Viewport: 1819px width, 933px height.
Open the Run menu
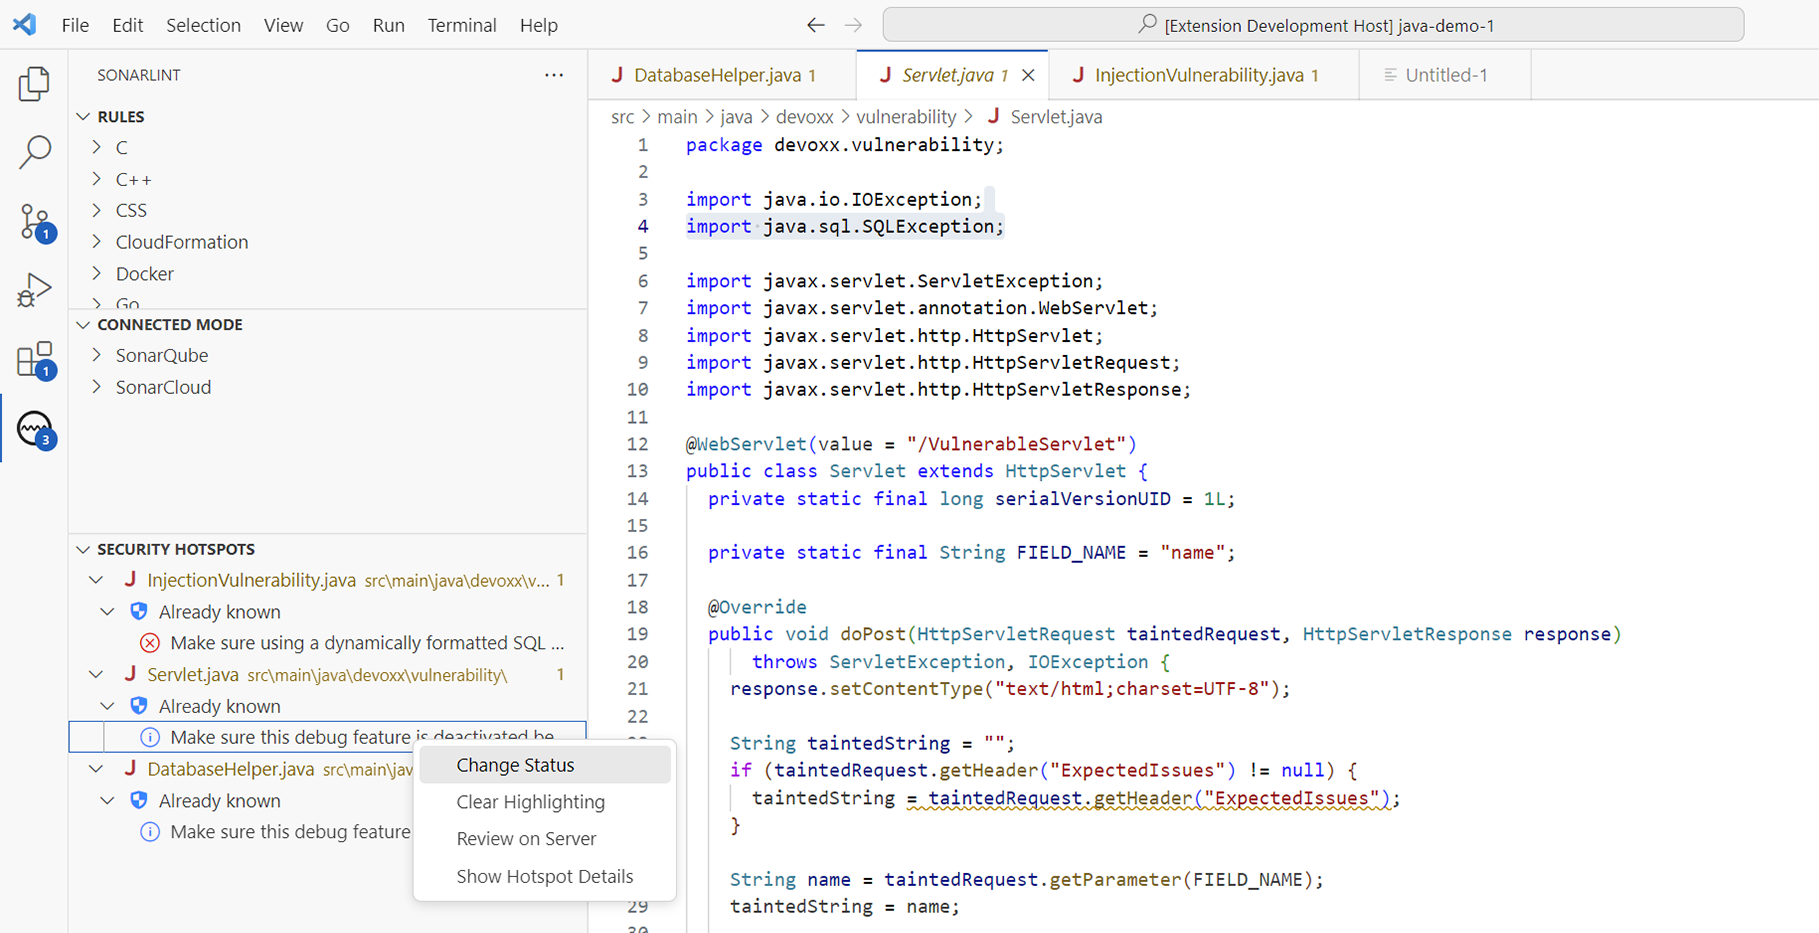click(388, 25)
